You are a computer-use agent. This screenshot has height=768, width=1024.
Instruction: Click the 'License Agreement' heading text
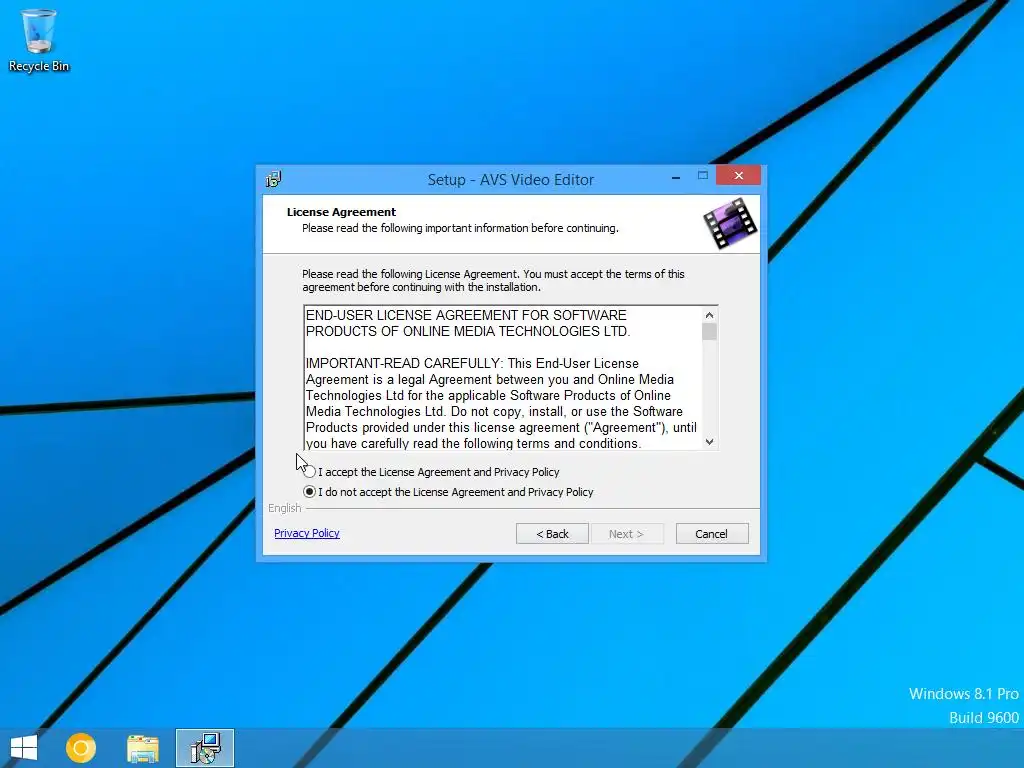342,212
